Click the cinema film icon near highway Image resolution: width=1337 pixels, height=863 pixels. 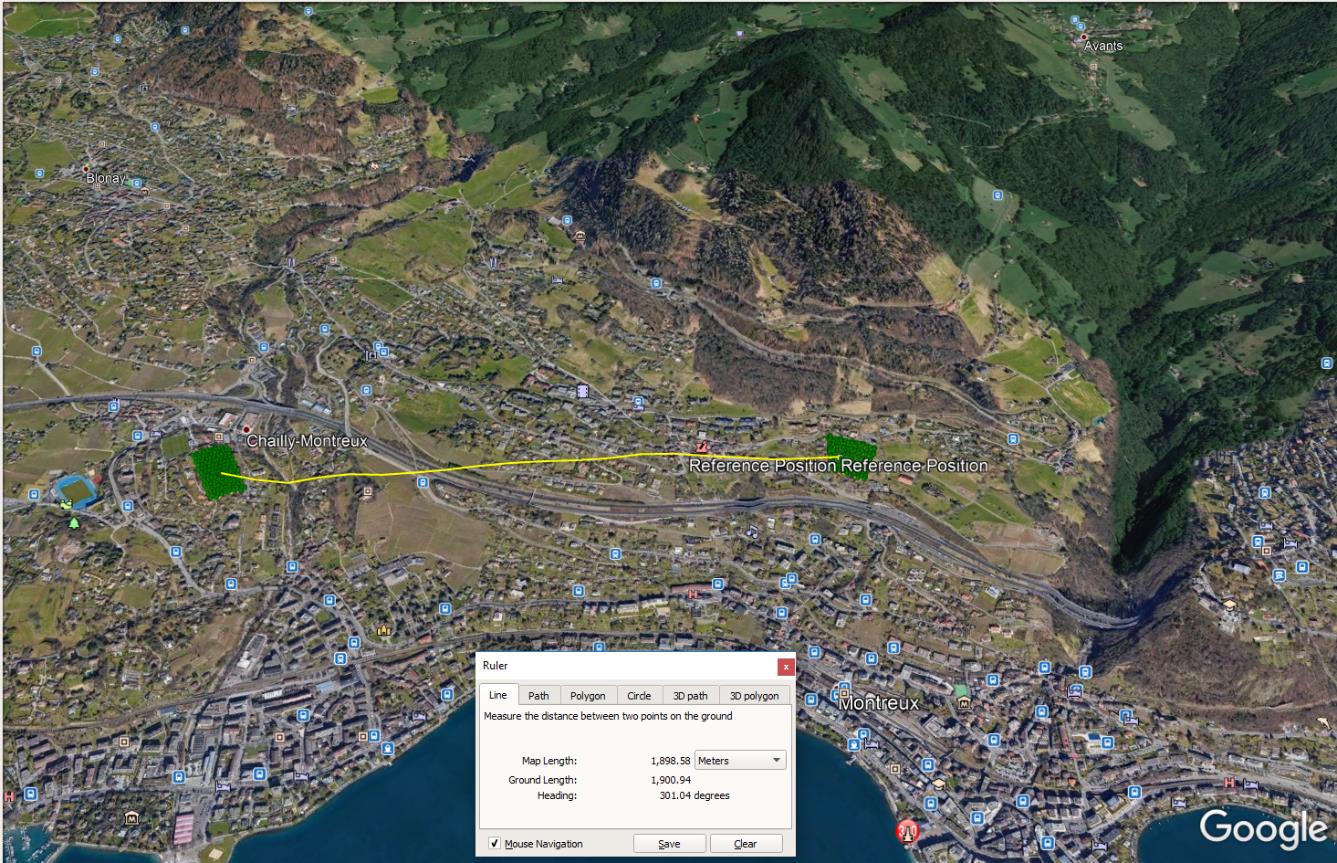click(x=583, y=389)
